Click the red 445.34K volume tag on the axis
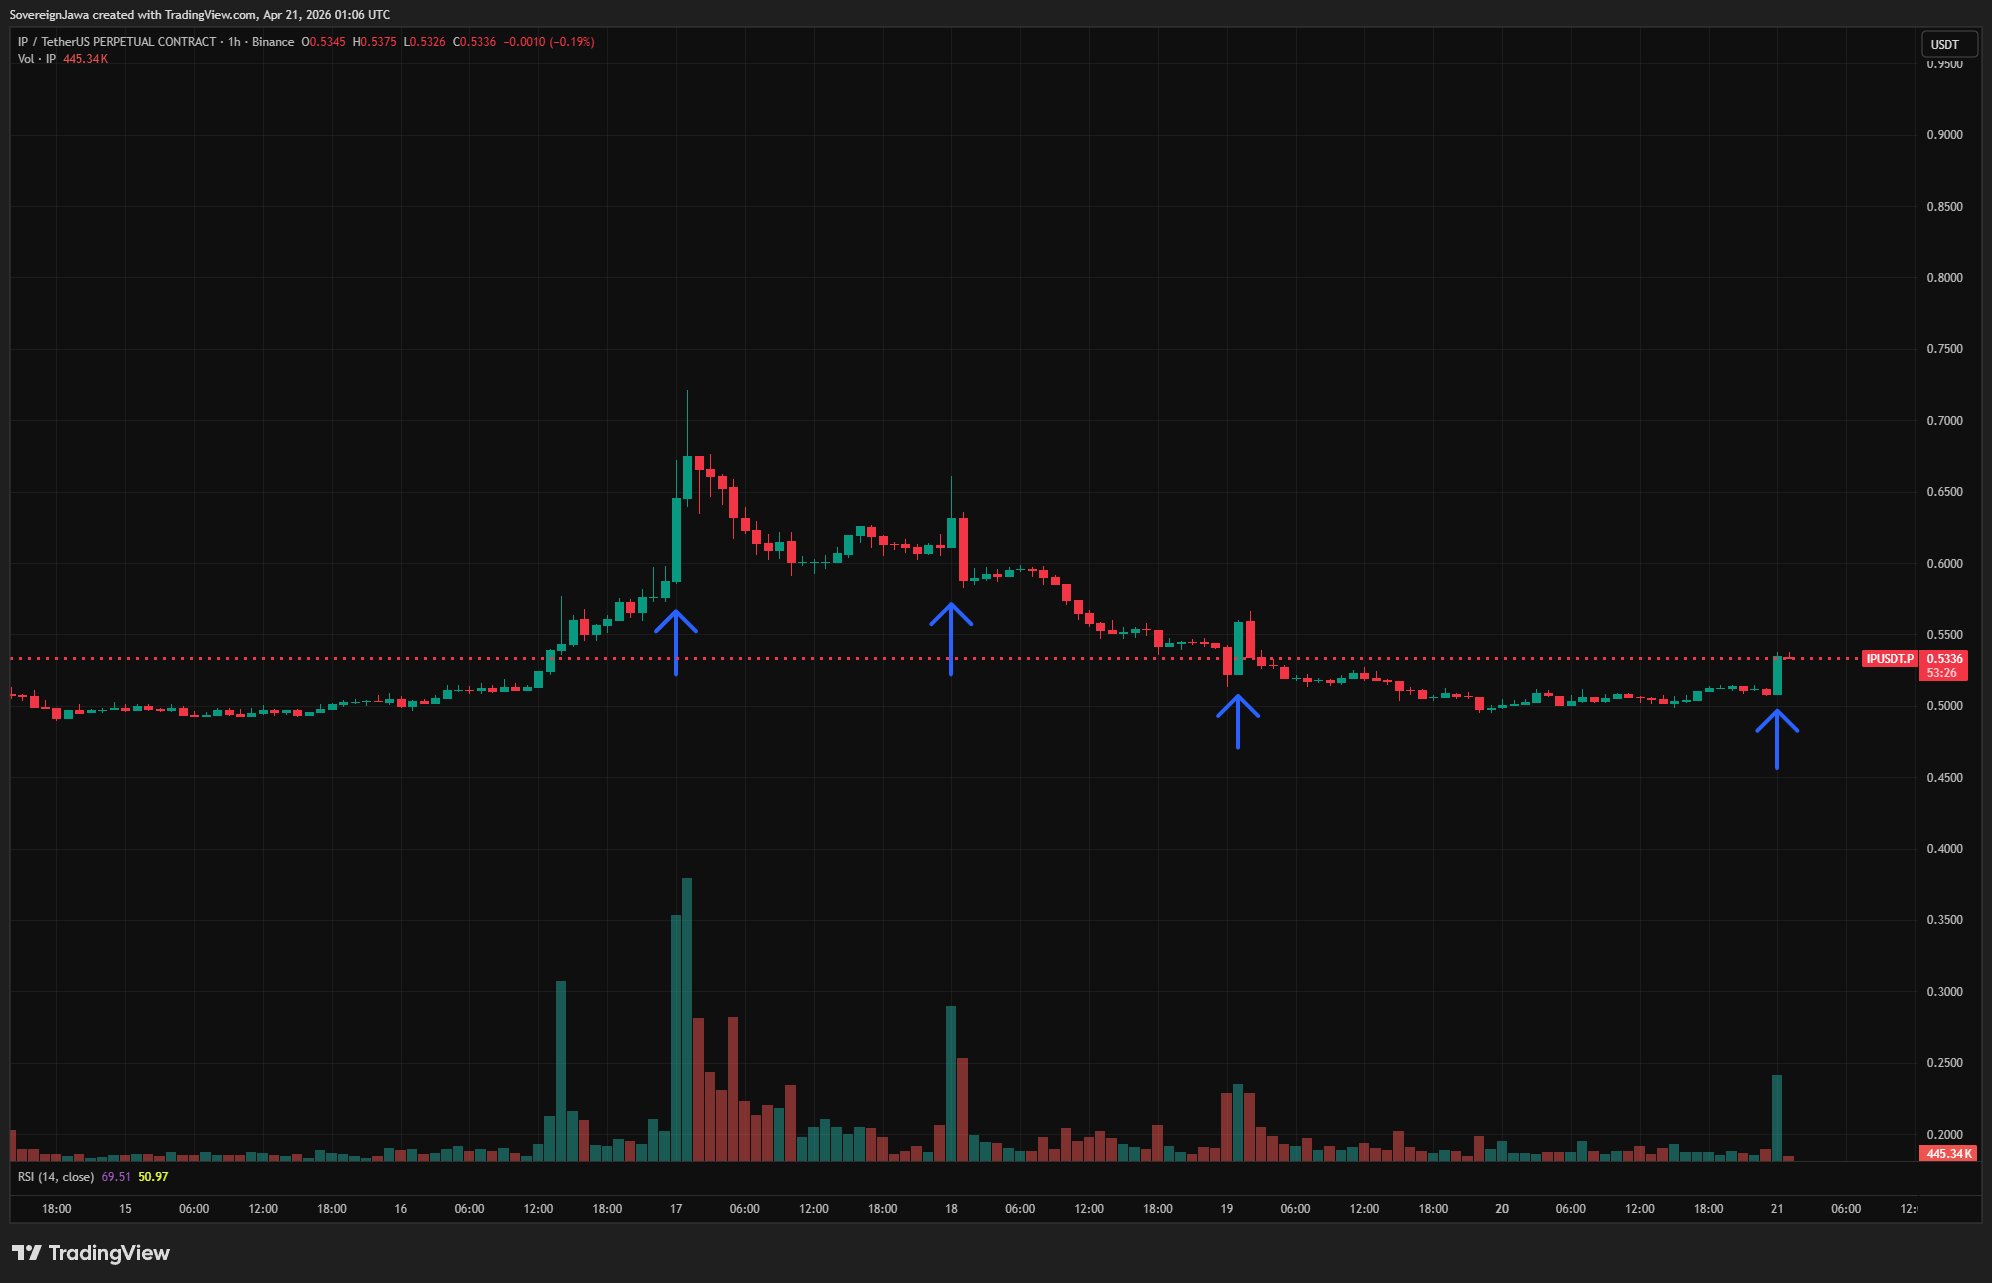1992x1283 pixels. coord(1948,1154)
